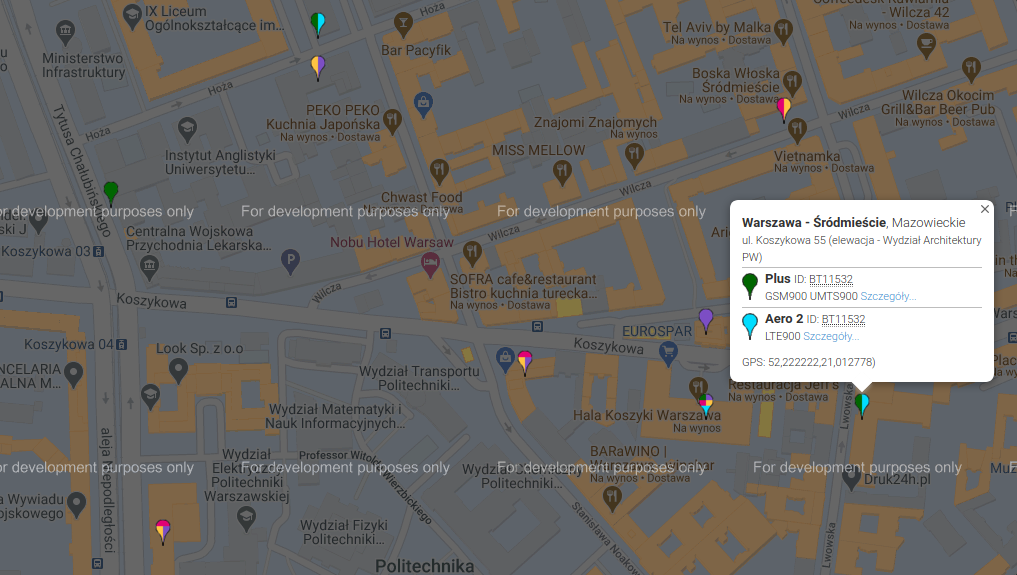Click the Wydział Matematyki school icon
The image size is (1017, 575).
coord(150,397)
